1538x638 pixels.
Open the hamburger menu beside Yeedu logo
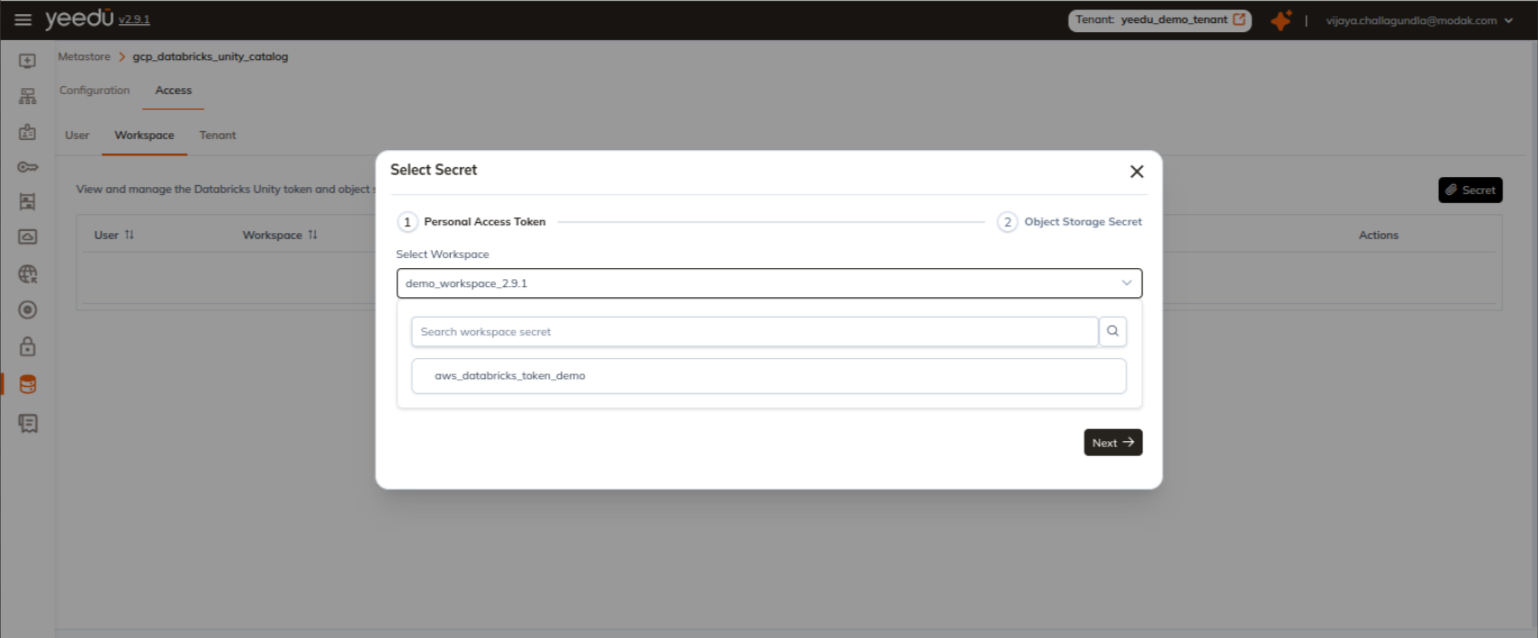[22, 20]
